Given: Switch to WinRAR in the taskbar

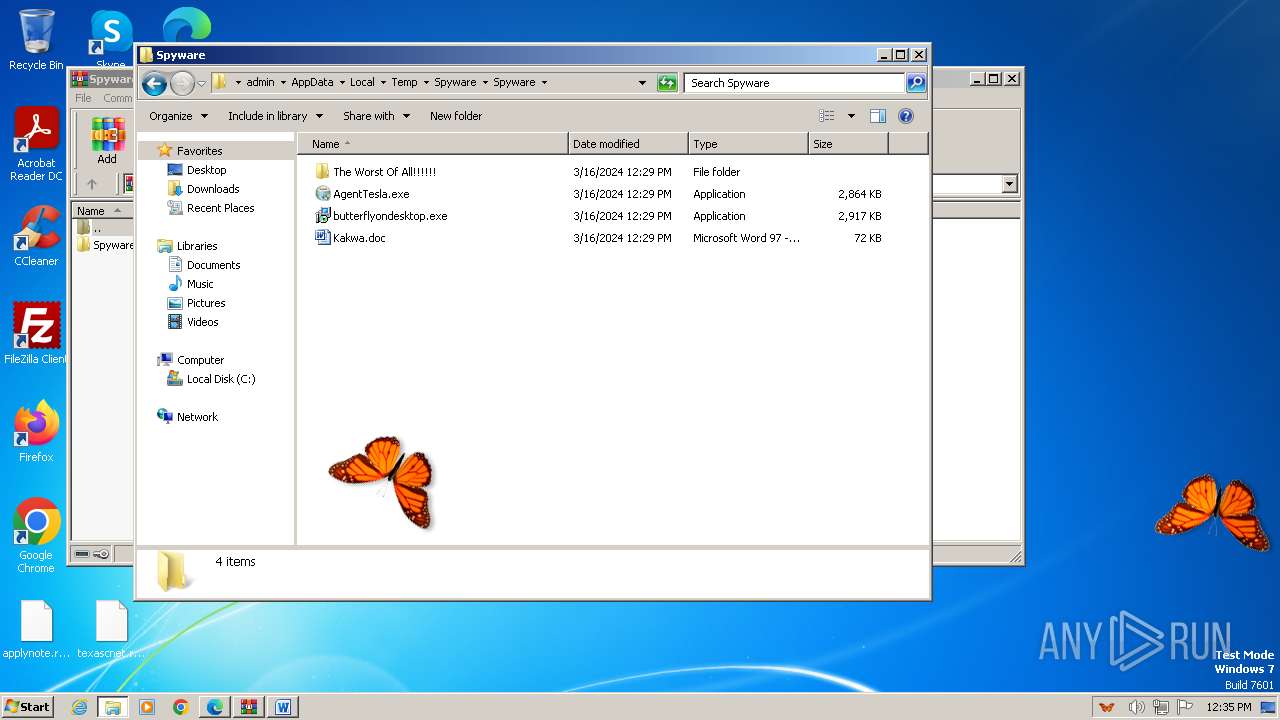Looking at the screenshot, I should coord(248,707).
